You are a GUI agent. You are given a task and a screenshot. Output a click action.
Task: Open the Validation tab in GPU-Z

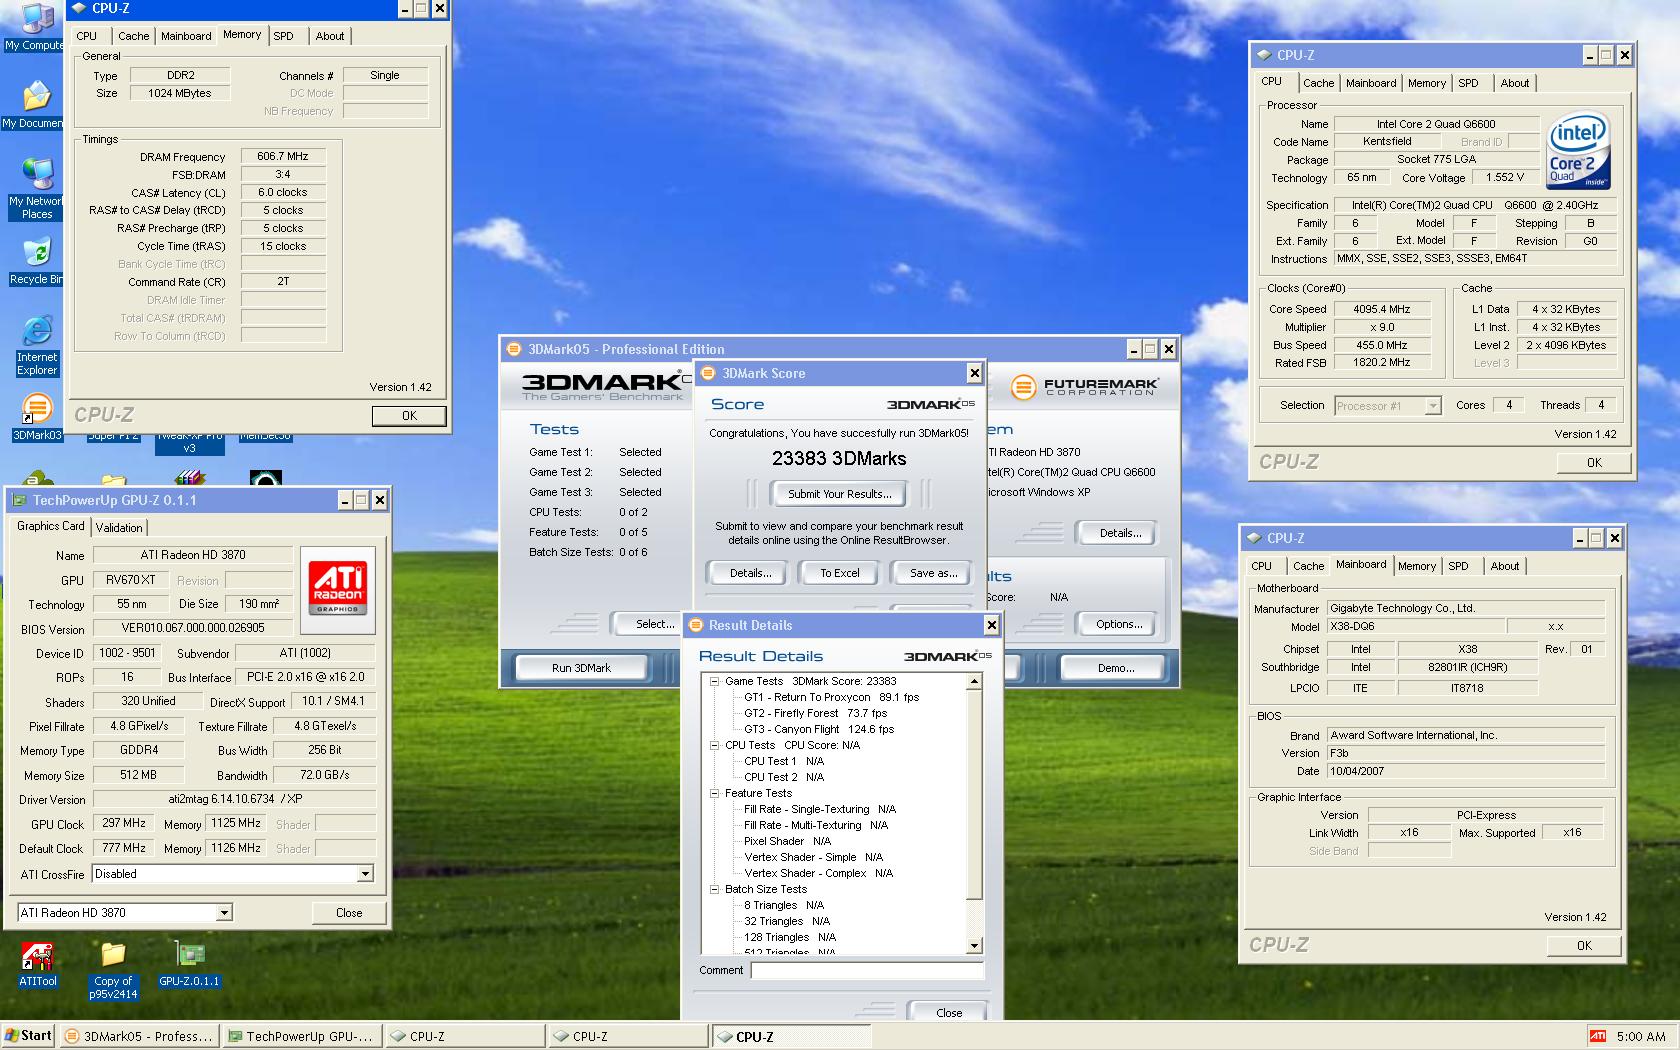[x=119, y=527]
